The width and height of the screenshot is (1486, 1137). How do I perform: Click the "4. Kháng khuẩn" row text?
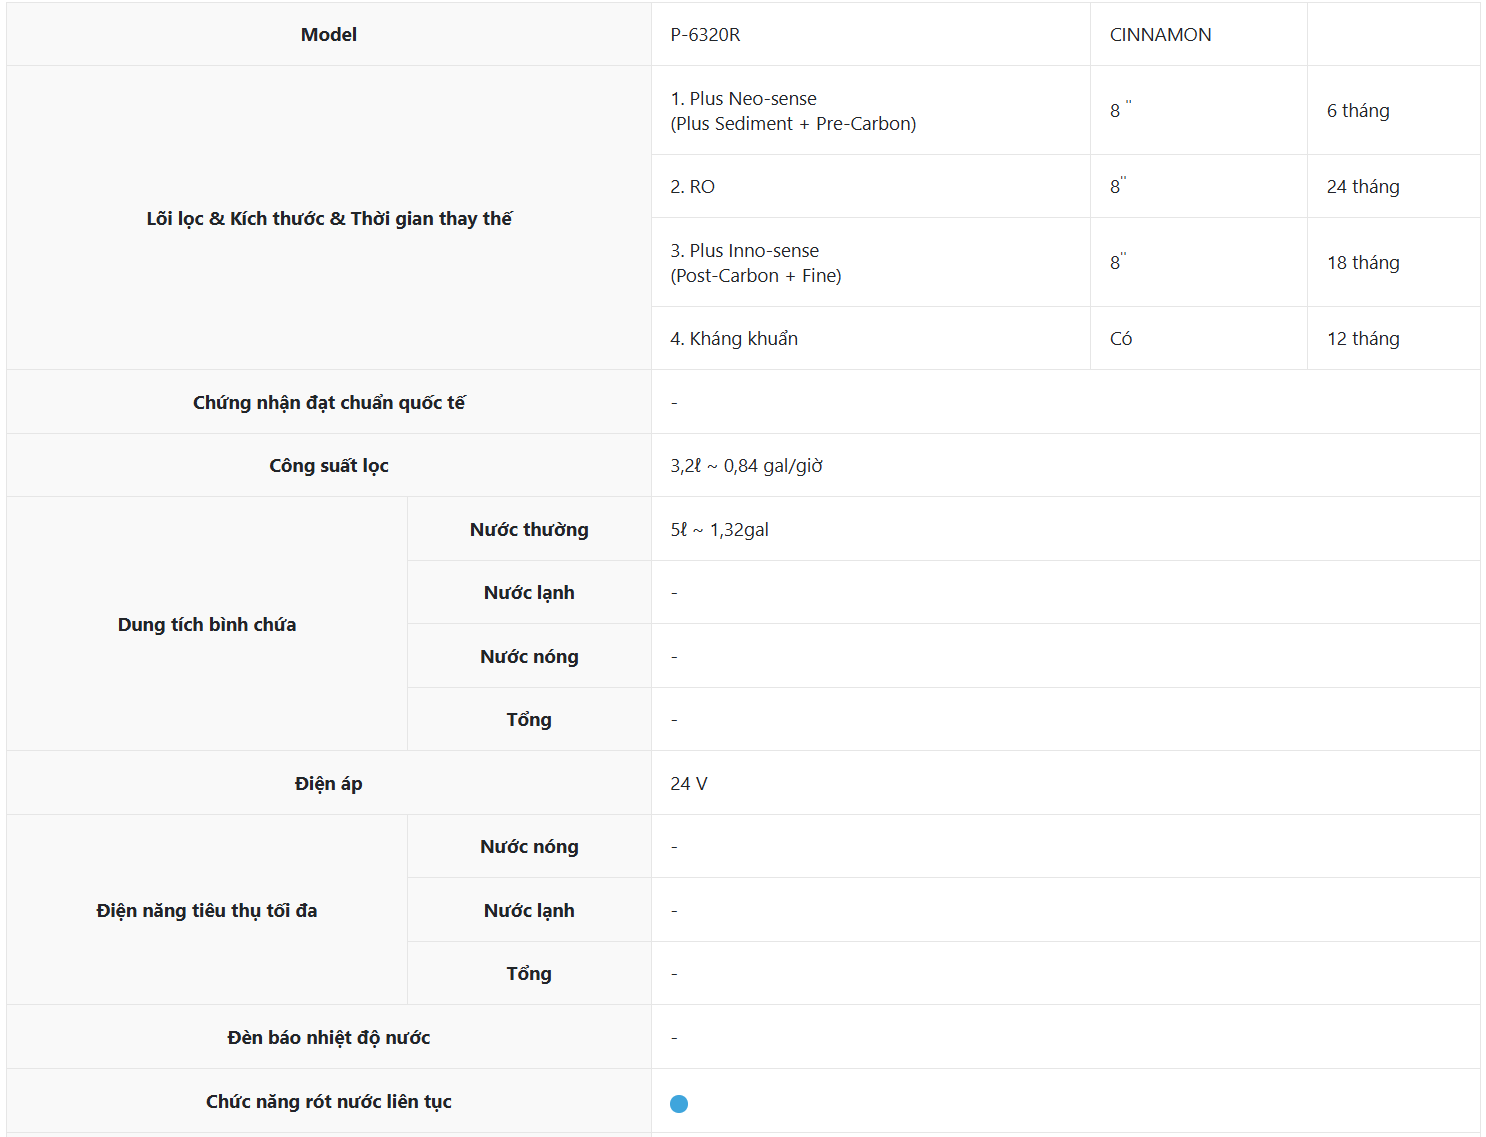click(x=734, y=339)
